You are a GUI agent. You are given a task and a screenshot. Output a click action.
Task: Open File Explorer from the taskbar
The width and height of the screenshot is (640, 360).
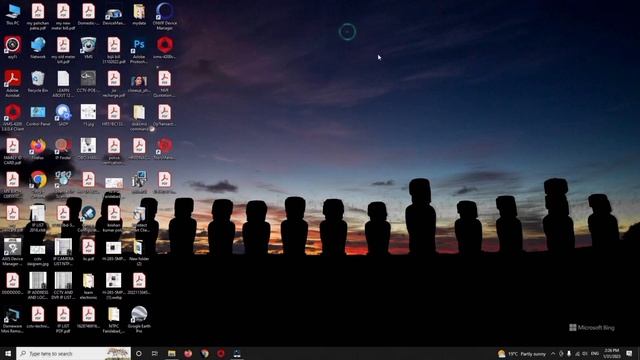tap(171, 353)
